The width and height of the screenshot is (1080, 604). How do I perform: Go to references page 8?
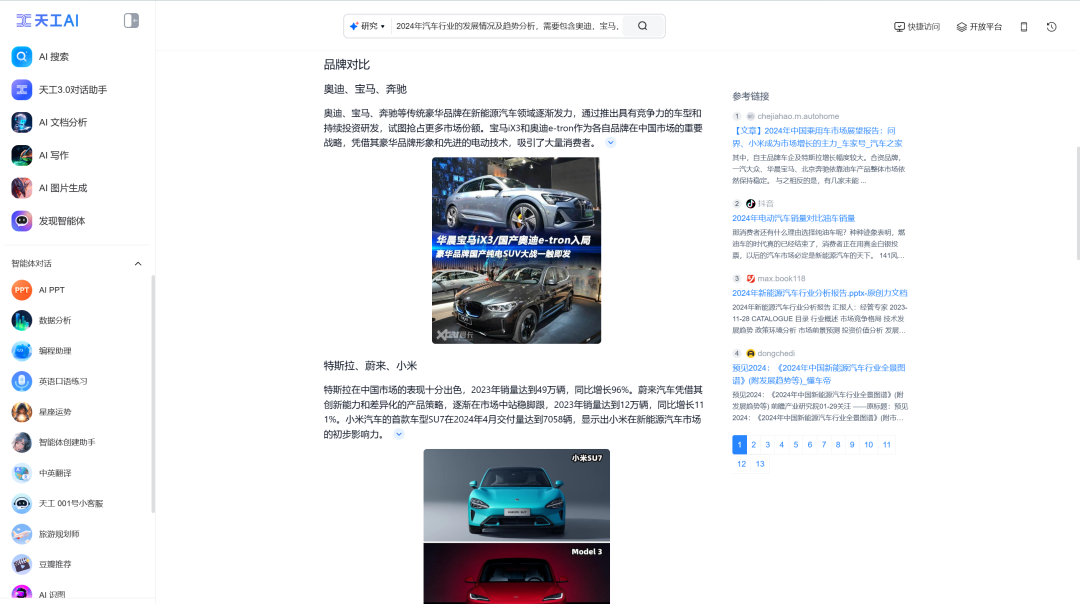838,445
